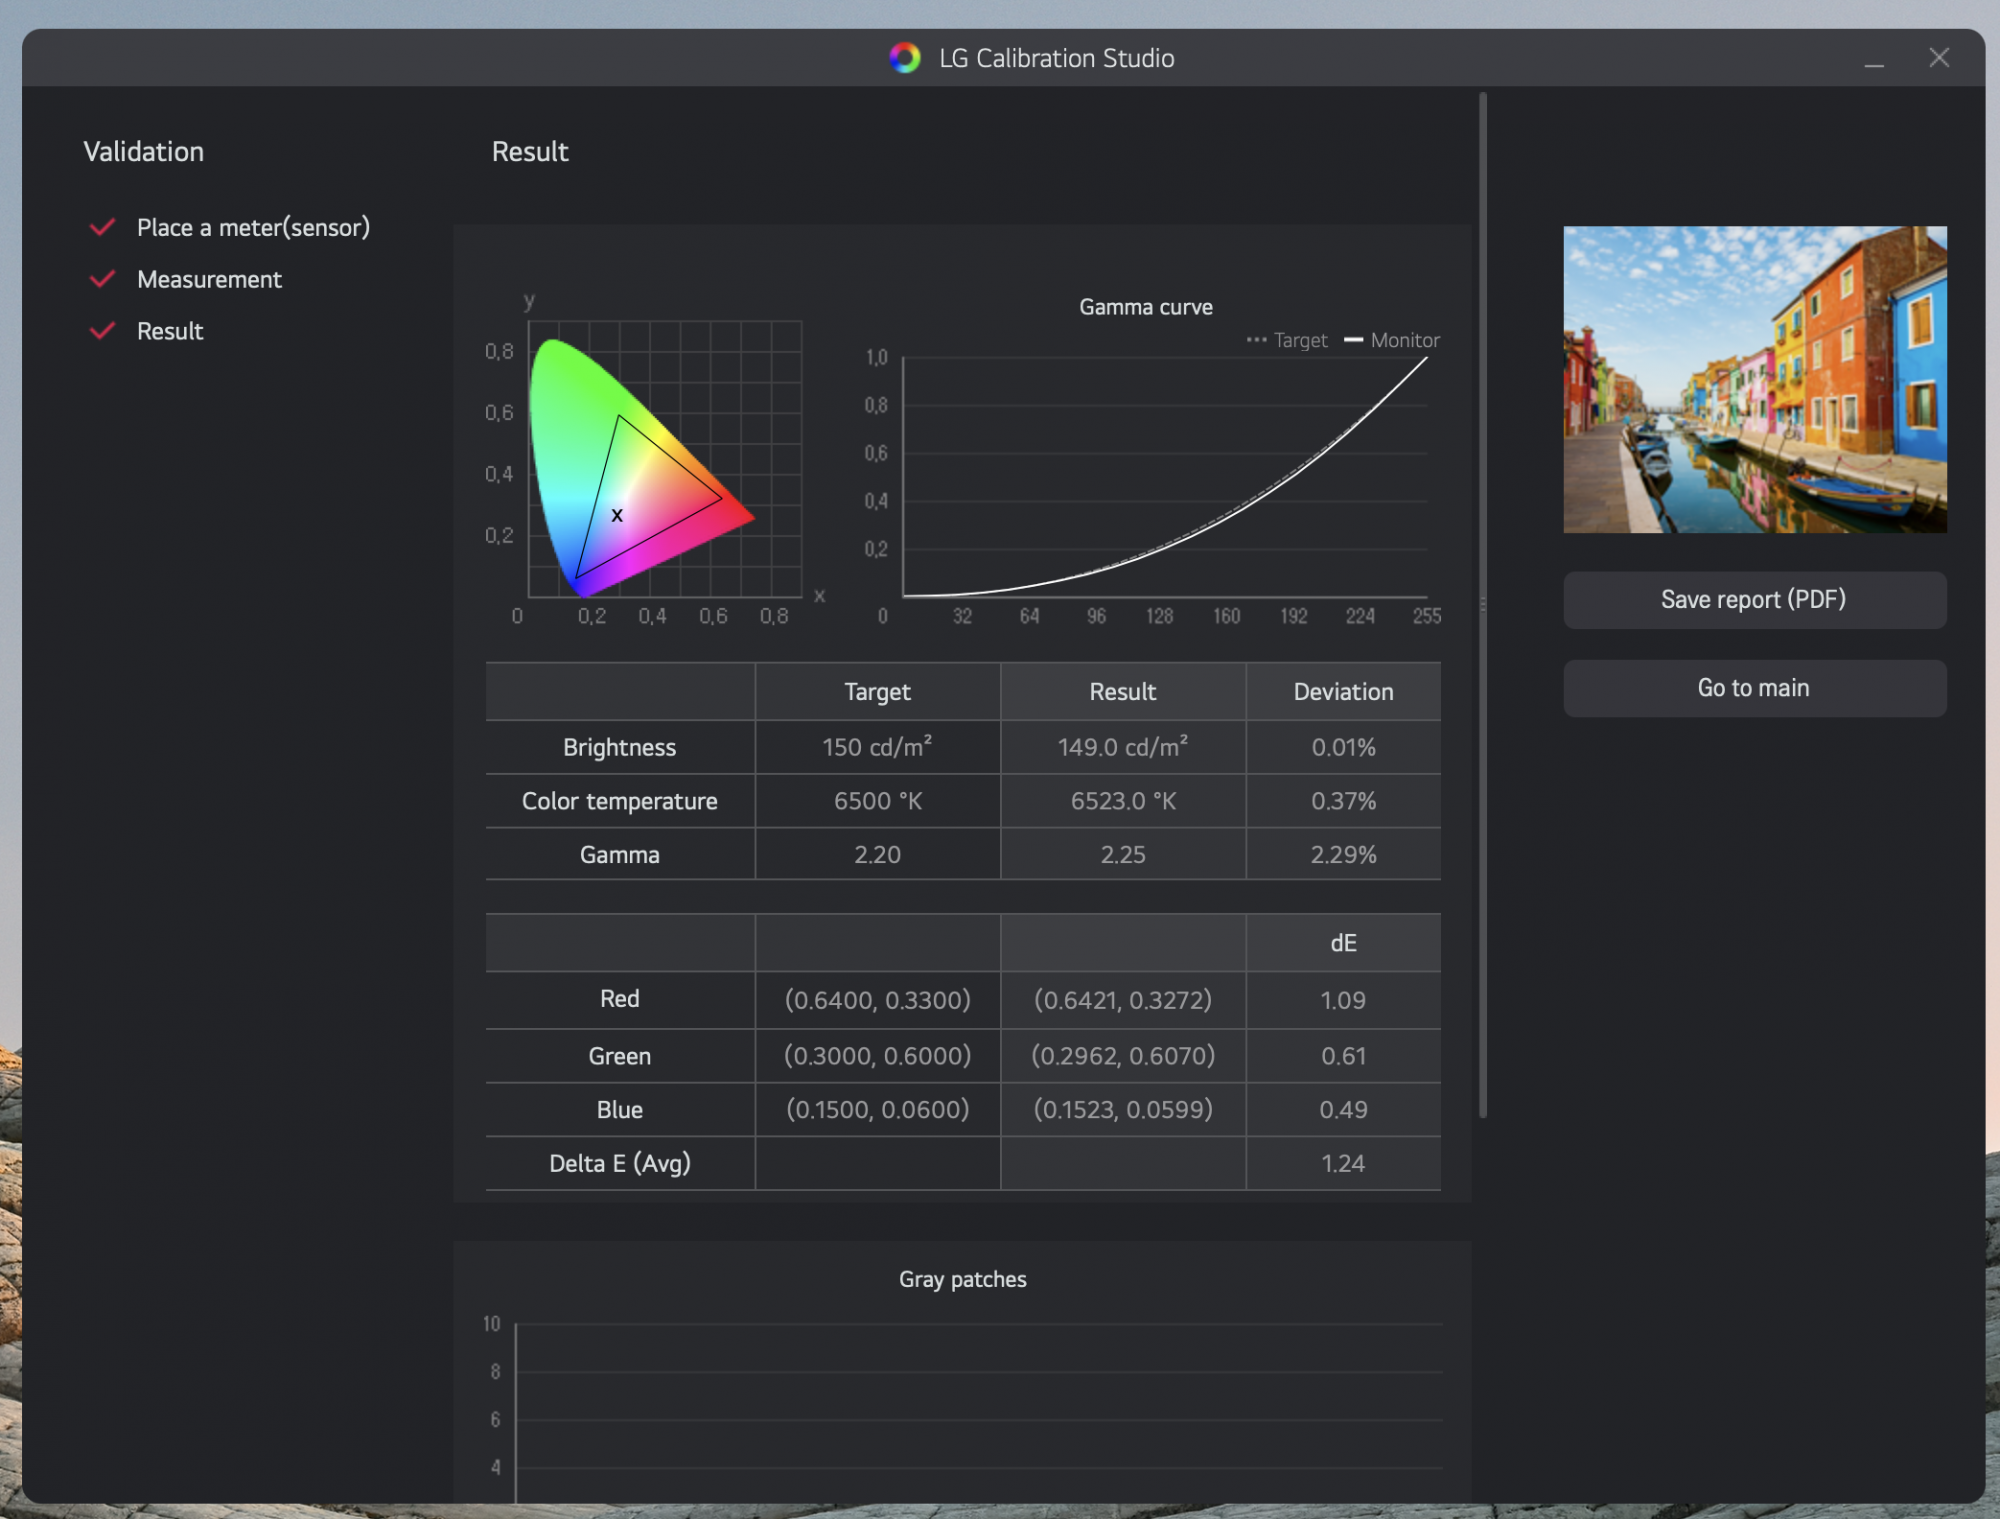Click the checkmark beside Place a meter(sensor)
This screenshot has width=2000, height=1519.
pyautogui.click(x=102, y=227)
